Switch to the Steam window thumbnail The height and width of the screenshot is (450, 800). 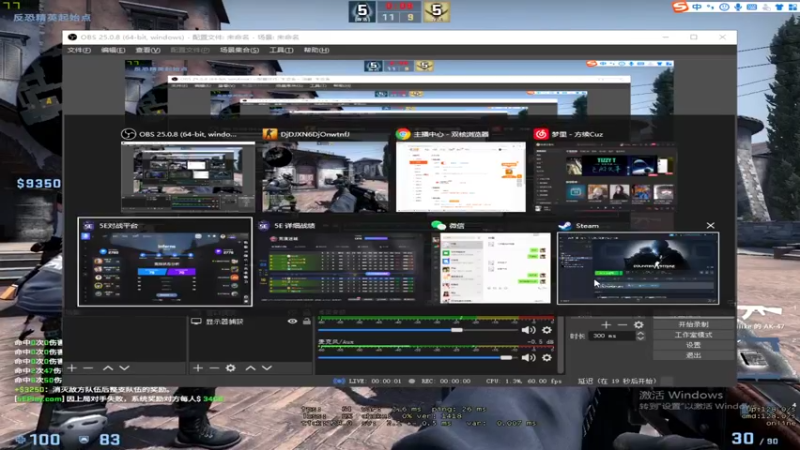pyautogui.click(x=638, y=268)
